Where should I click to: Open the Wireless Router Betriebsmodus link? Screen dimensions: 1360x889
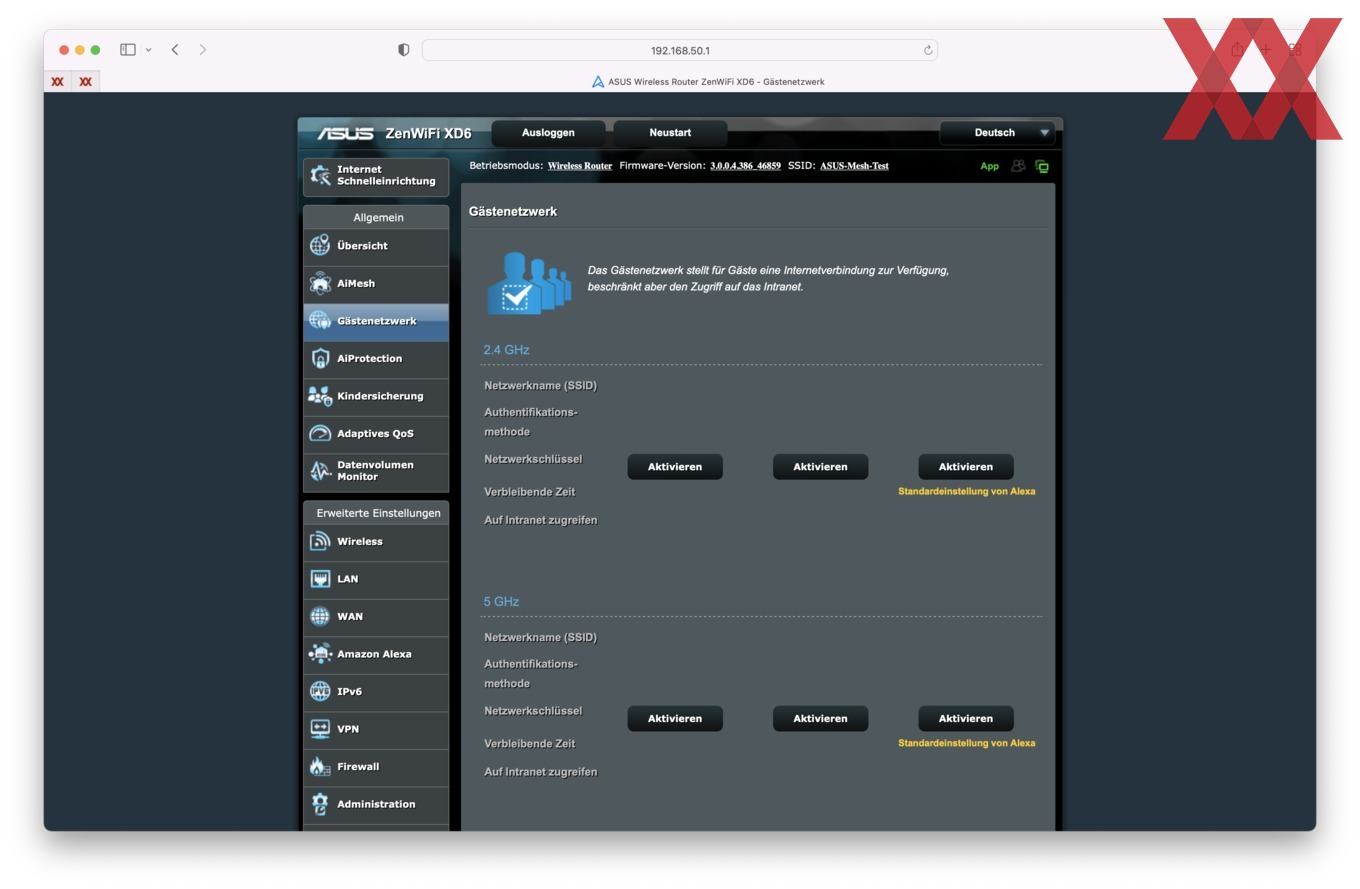(580, 166)
